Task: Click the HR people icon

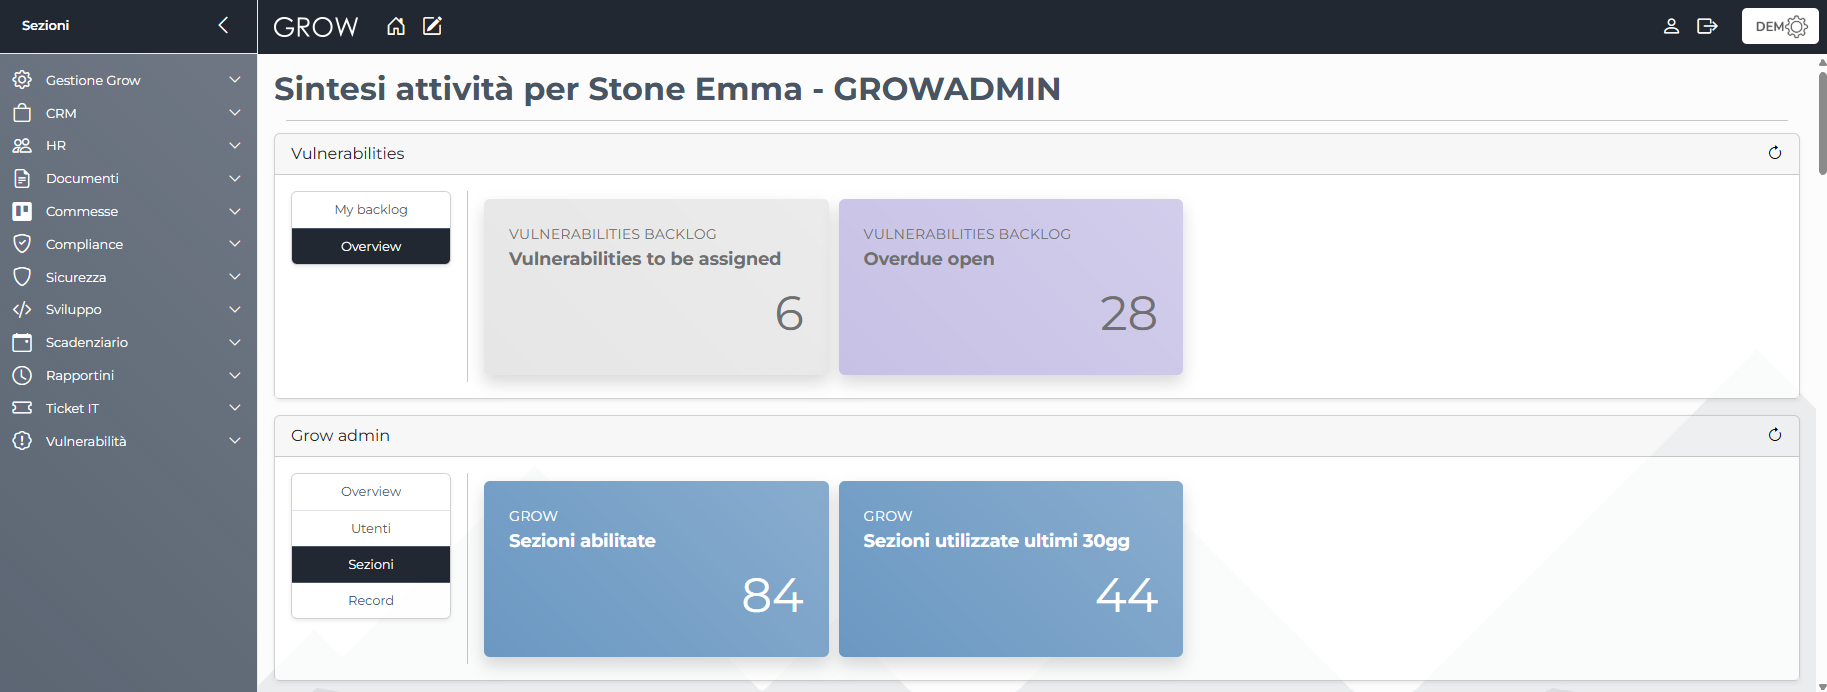Action: click(22, 146)
